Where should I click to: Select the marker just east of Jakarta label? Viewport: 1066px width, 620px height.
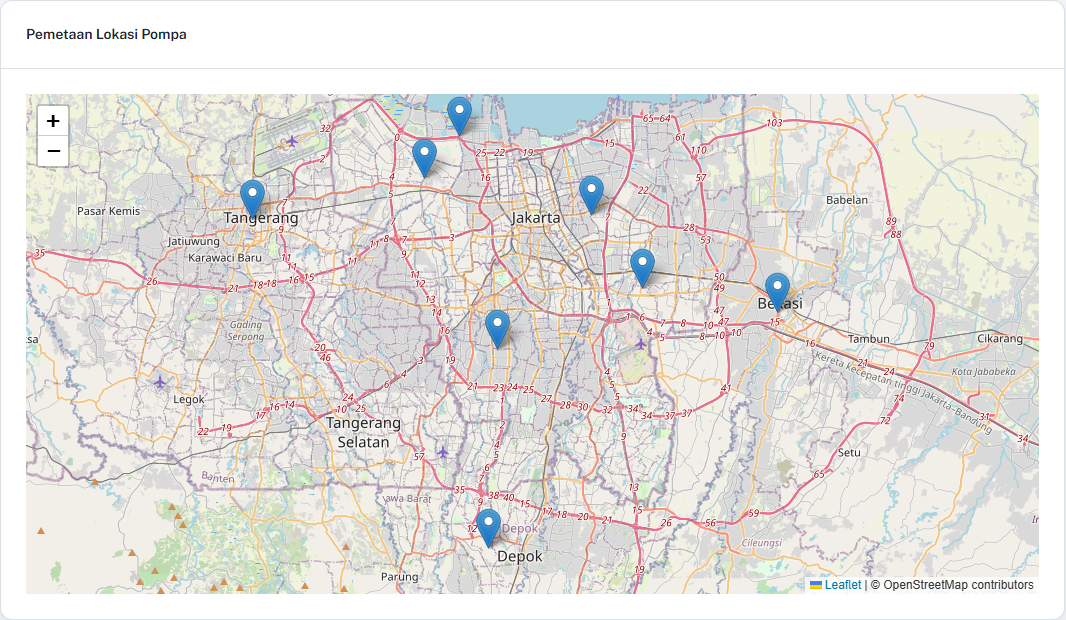click(x=592, y=192)
